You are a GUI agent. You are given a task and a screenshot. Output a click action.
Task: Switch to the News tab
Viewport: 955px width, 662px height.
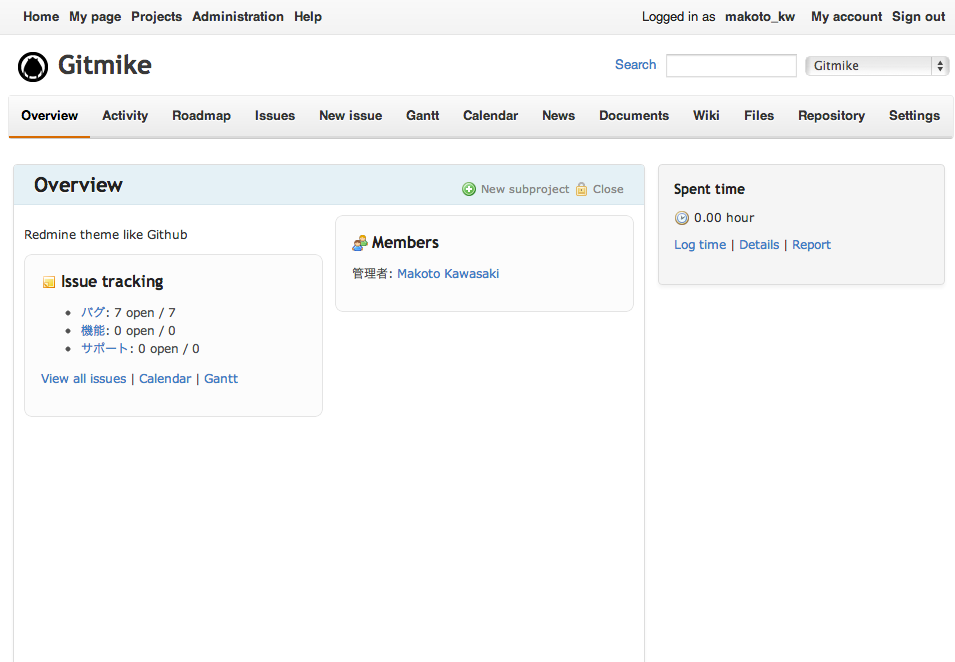[x=559, y=116]
